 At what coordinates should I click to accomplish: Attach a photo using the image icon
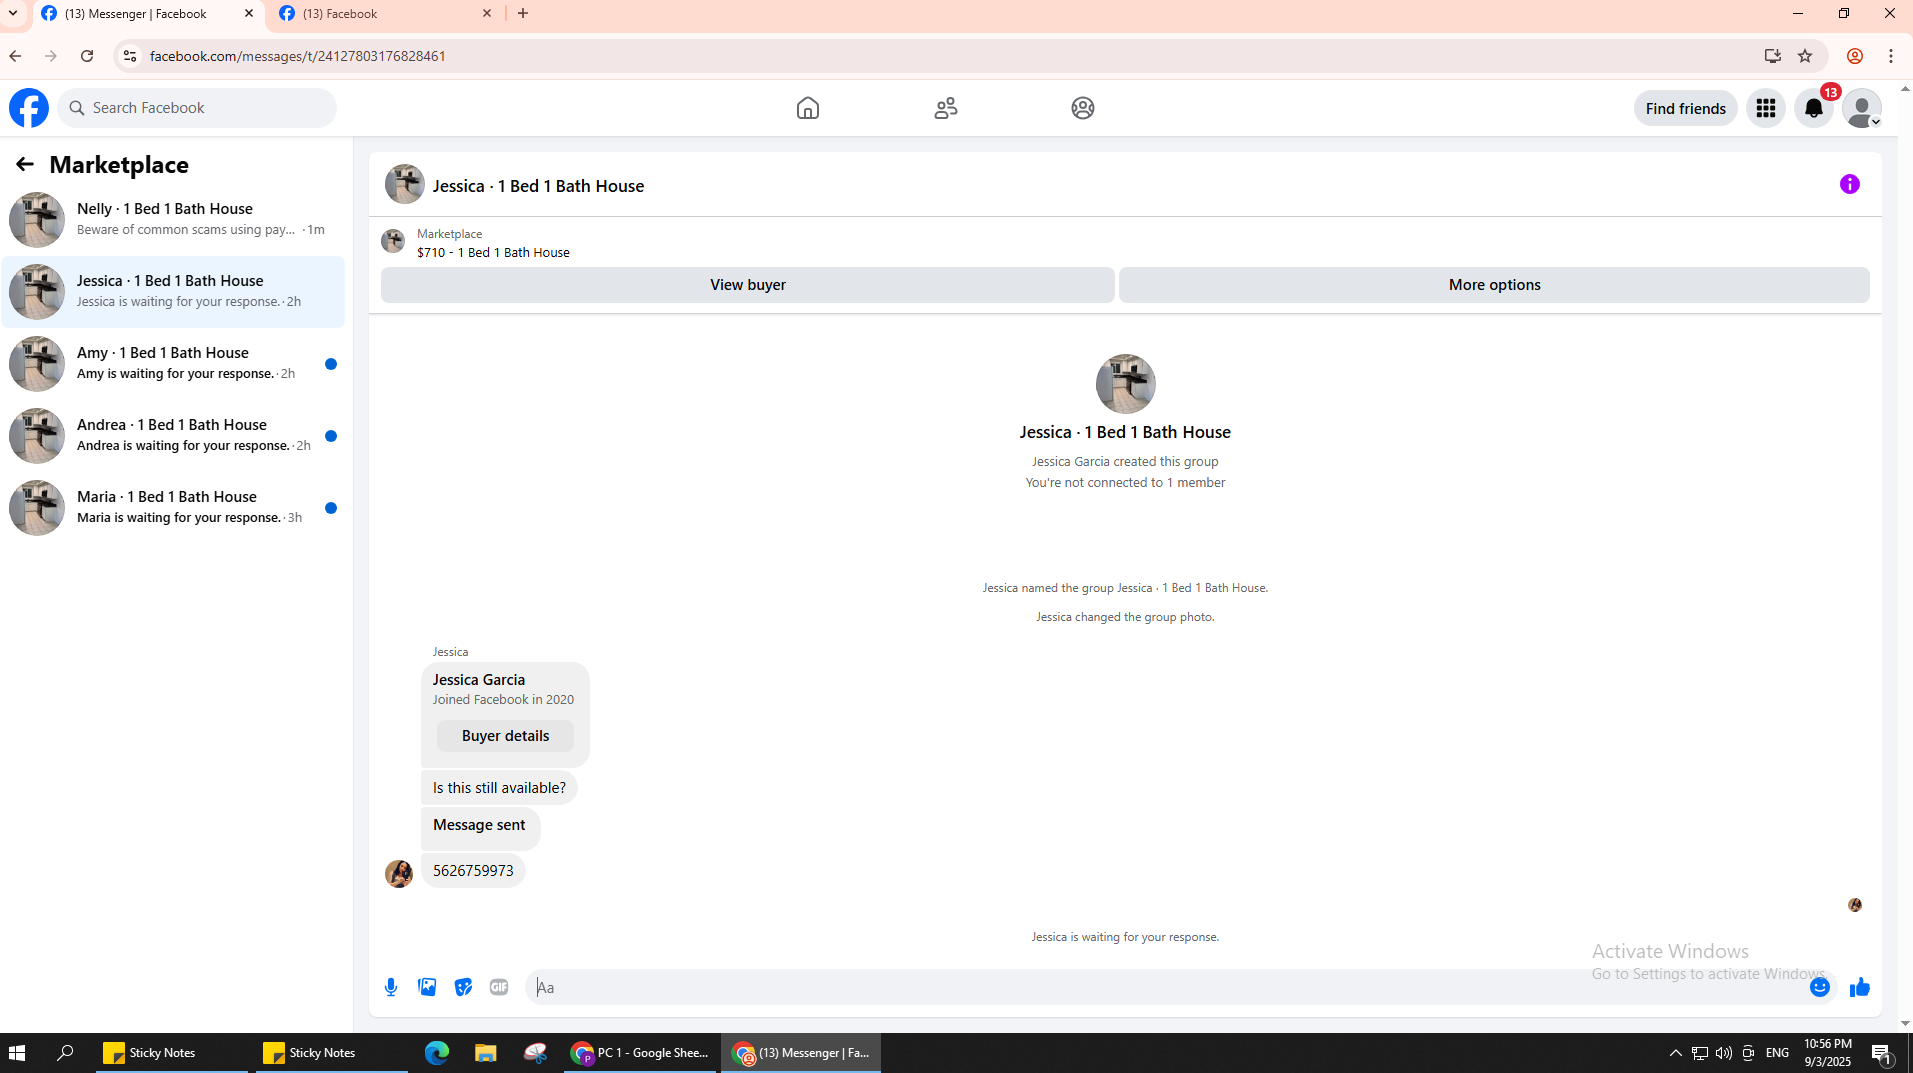[427, 987]
